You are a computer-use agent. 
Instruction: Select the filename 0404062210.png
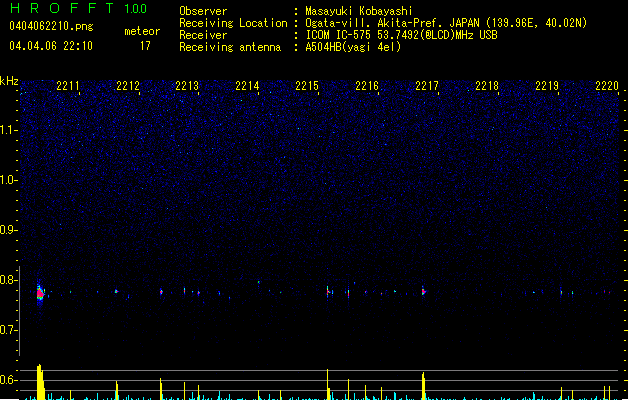pyautogui.click(x=51, y=26)
